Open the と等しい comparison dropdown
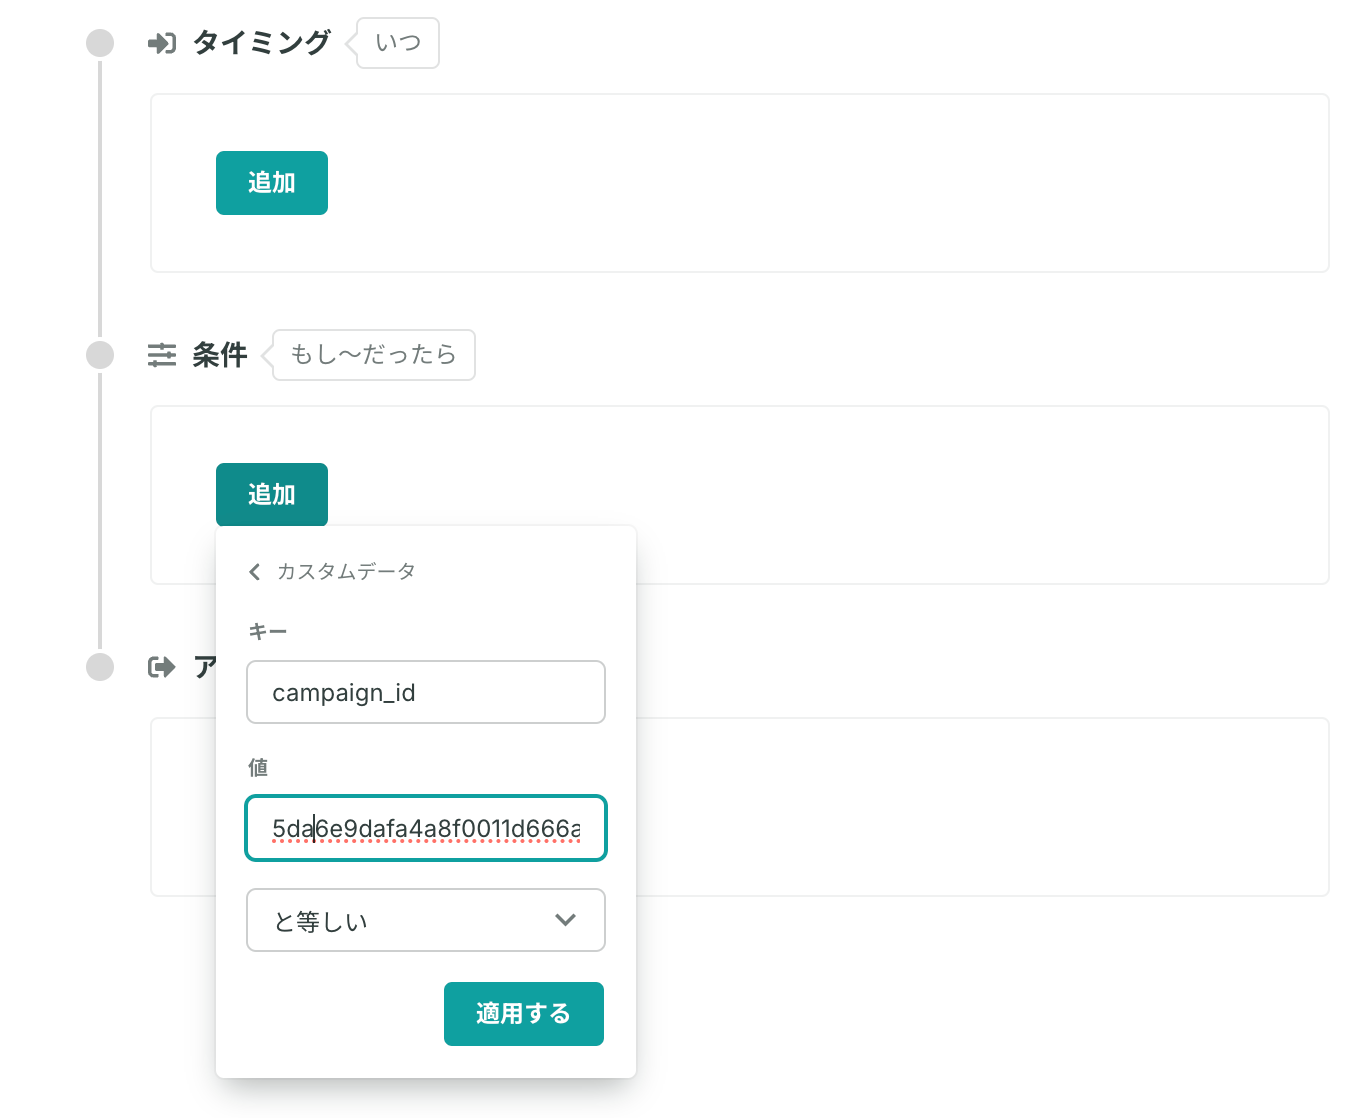This screenshot has width=1358, height=1118. click(426, 920)
